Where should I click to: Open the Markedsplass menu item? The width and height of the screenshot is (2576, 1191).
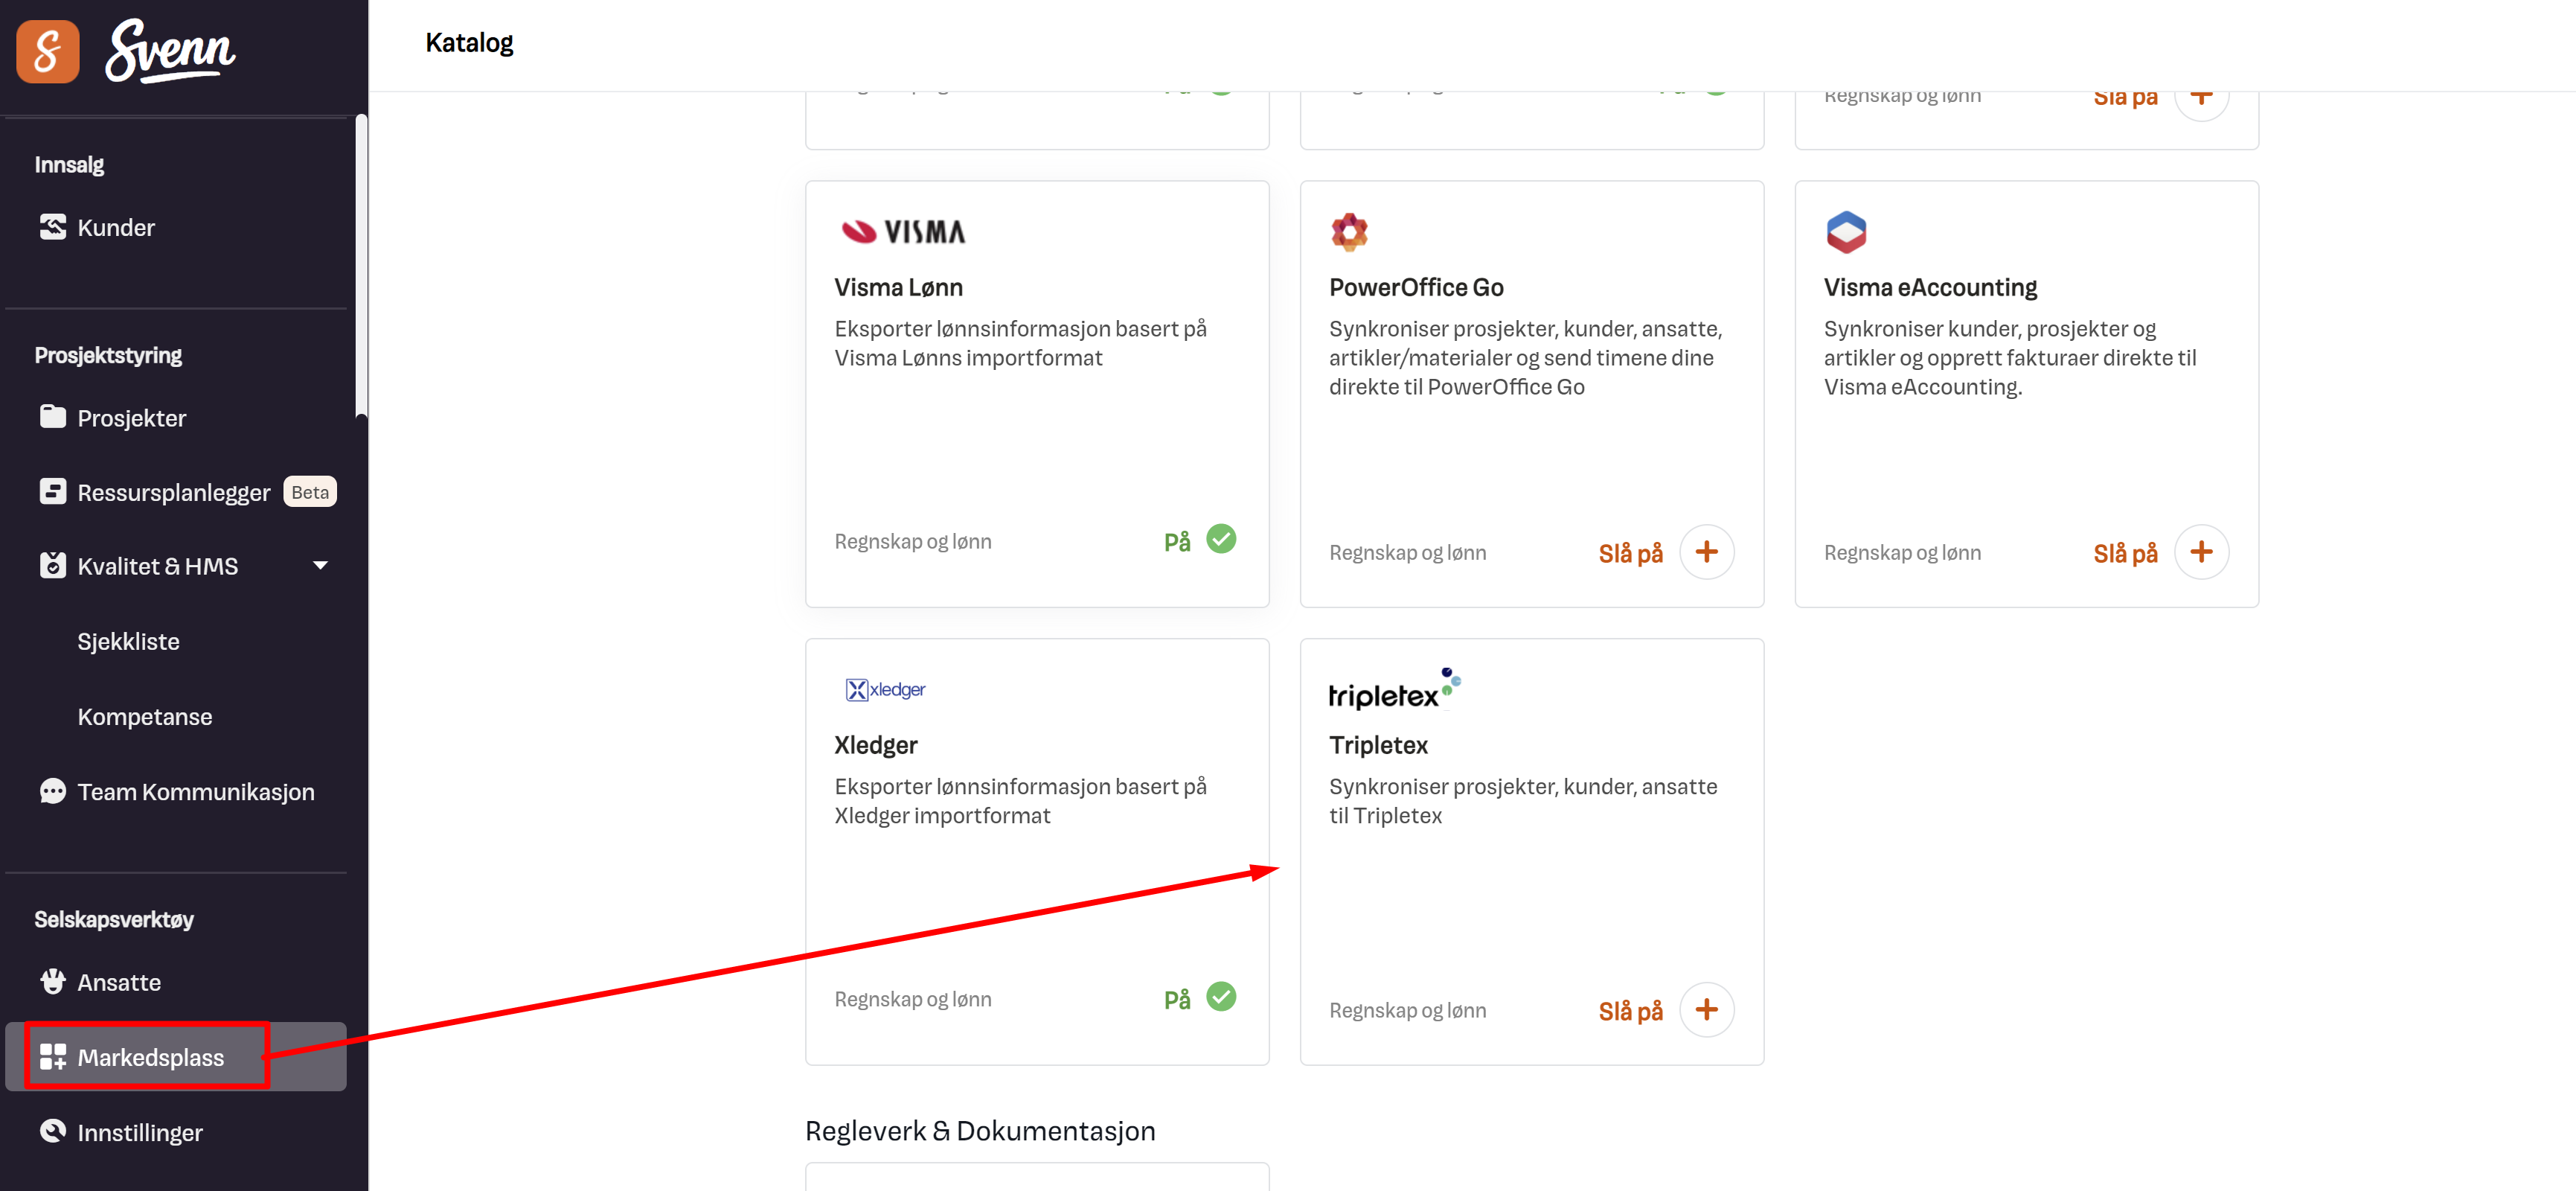(x=150, y=1057)
